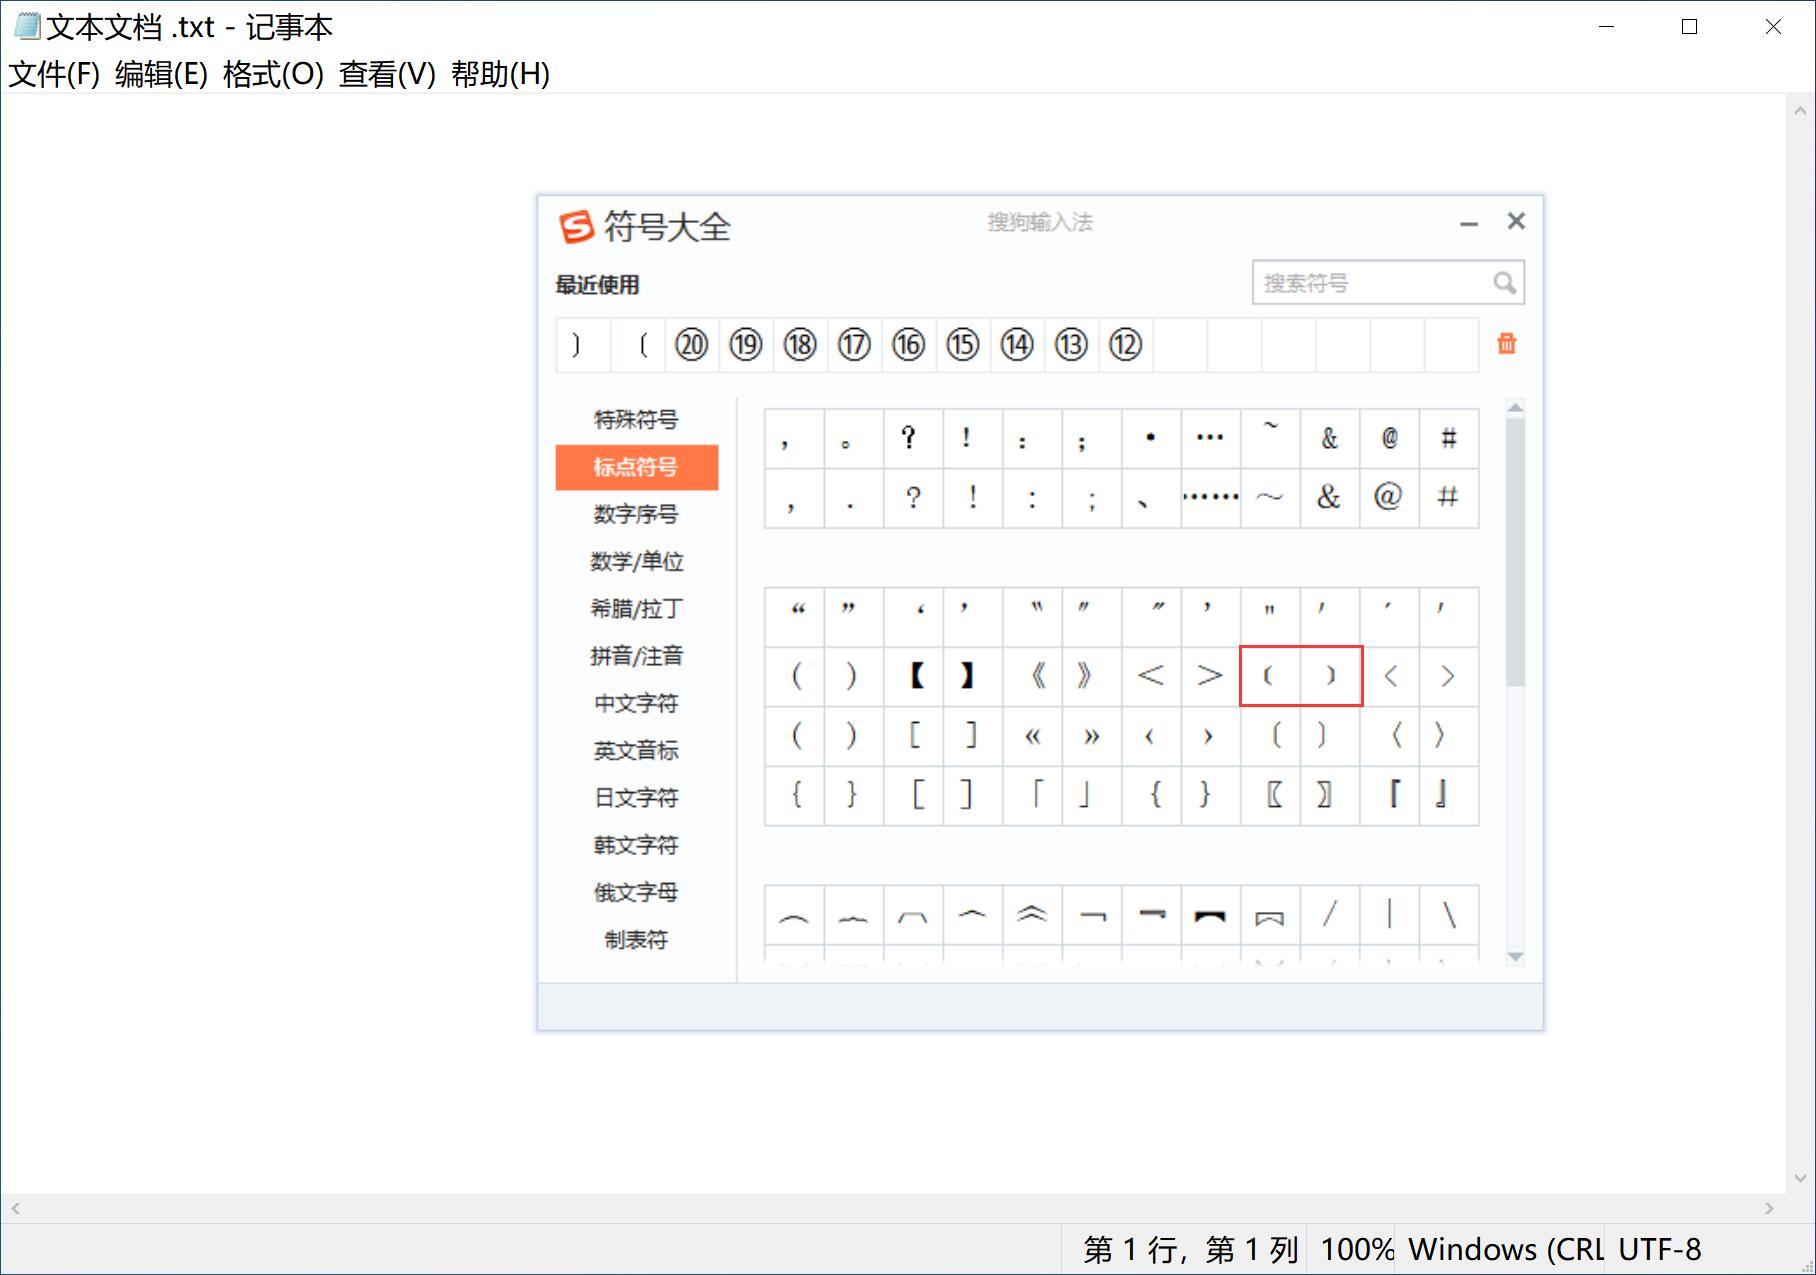Click the 第 1 行，第 1 列 status entry
This screenshot has width=1816, height=1275.
point(1190,1250)
